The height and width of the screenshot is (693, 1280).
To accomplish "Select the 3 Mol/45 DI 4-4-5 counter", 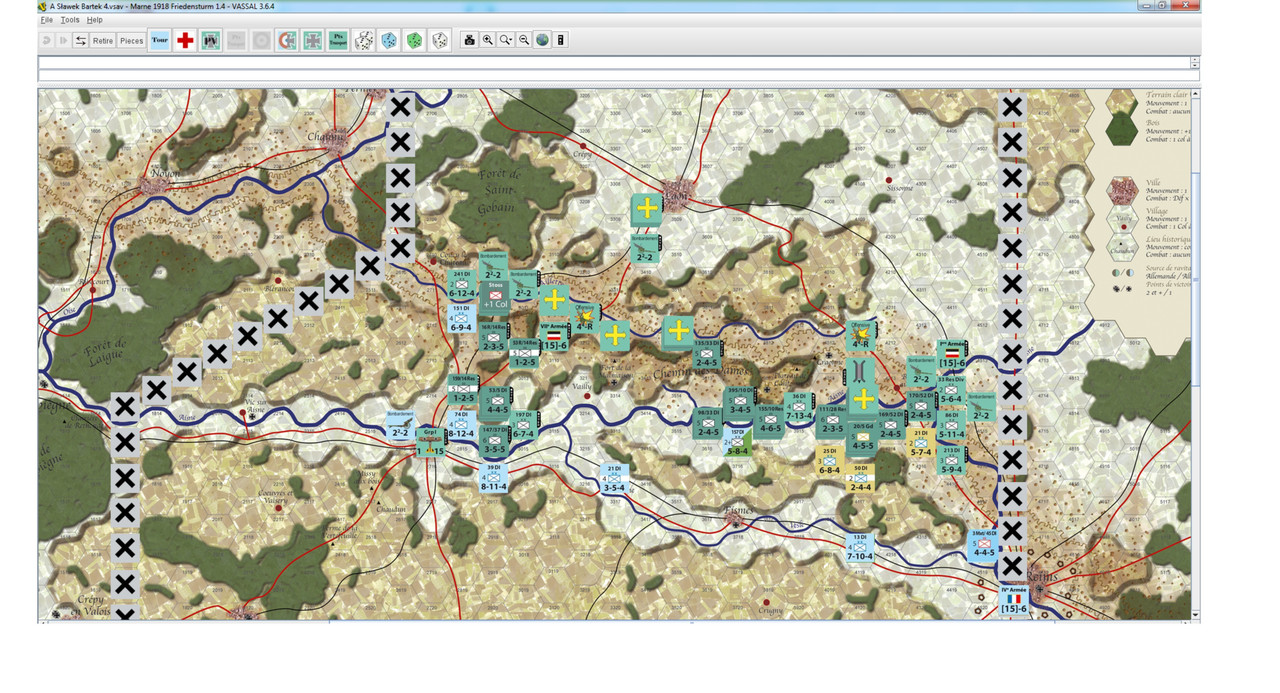I will (x=983, y=544).
